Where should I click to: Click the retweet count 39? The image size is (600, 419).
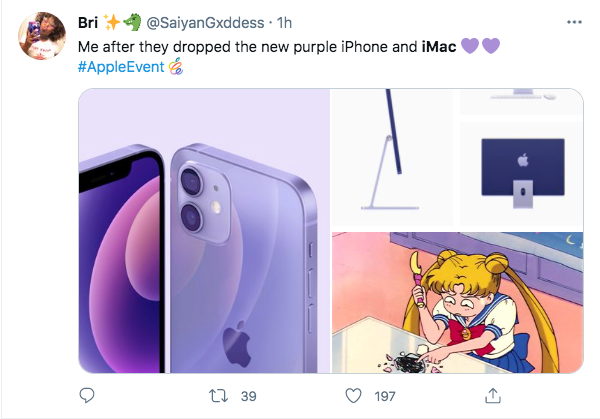coord(248,397)
